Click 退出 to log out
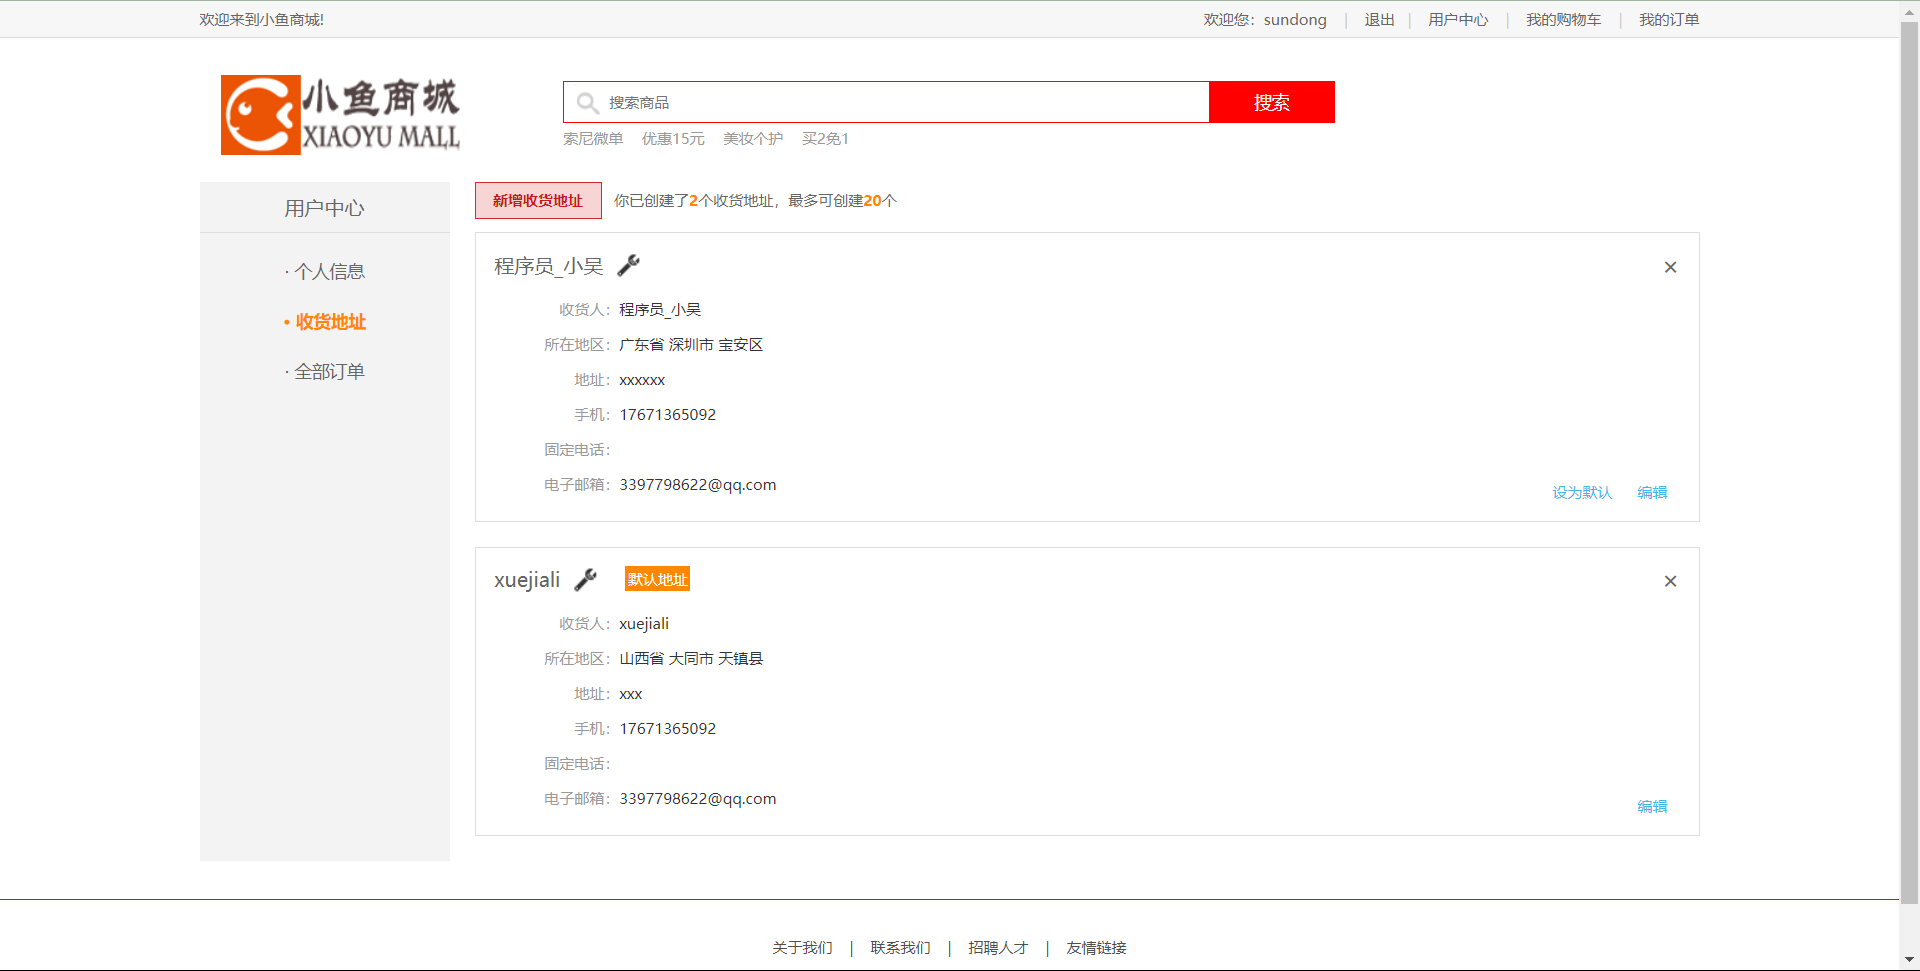Image resolution: width=1920 pixels, height=971 pixels. [1379, 19]
